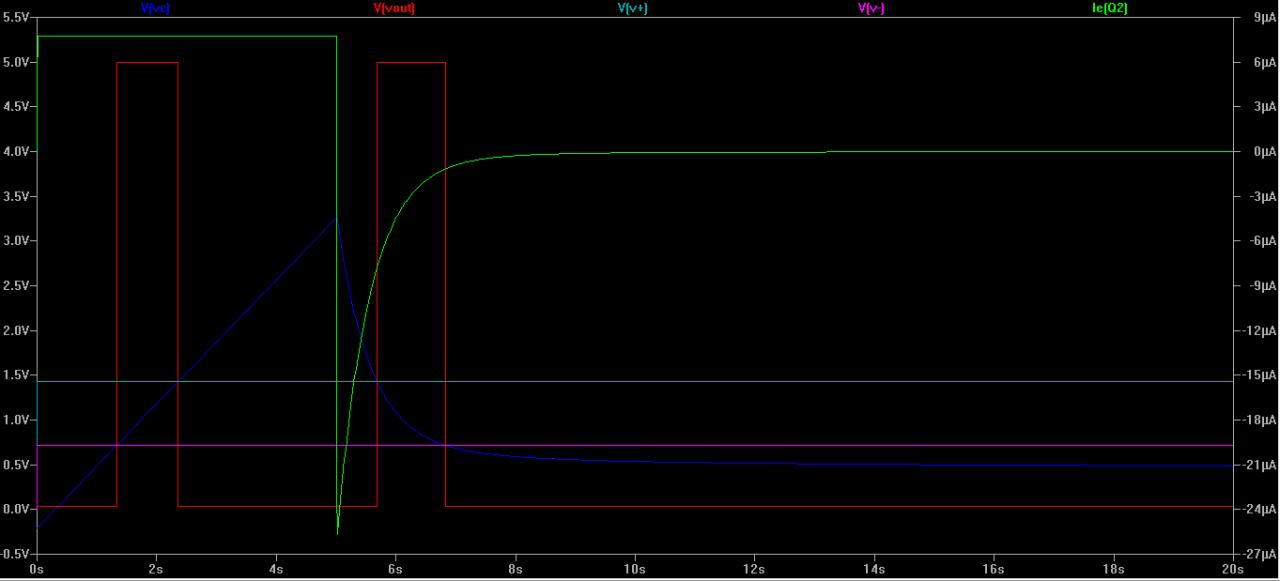Click the 2.5V left axis label
Image resolution: width=1280 pixels, height=581 pixels.
(16, 285)
